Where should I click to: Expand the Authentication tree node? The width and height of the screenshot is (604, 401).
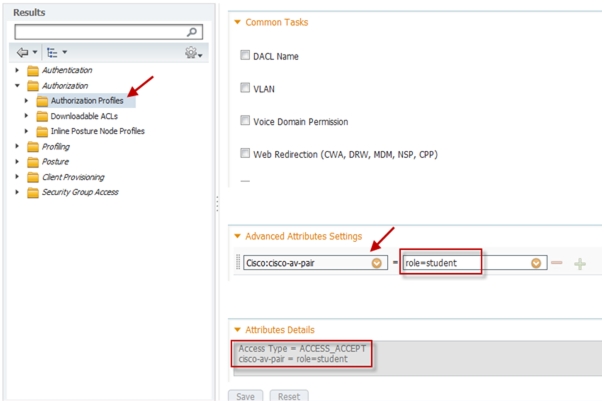[x=17, y=70]
